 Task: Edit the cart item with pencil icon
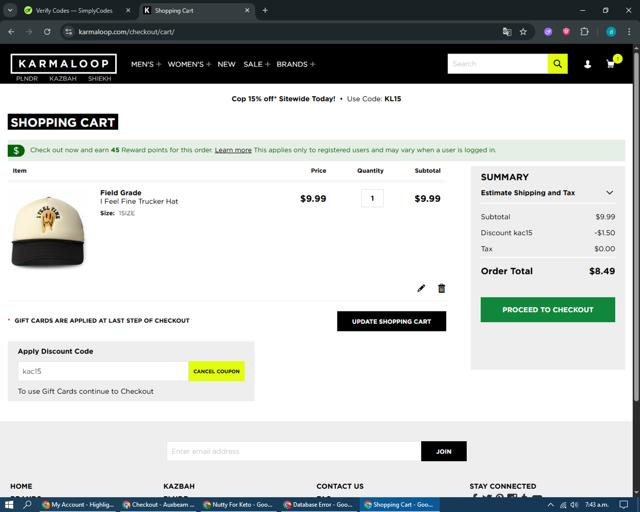point(421,288)
